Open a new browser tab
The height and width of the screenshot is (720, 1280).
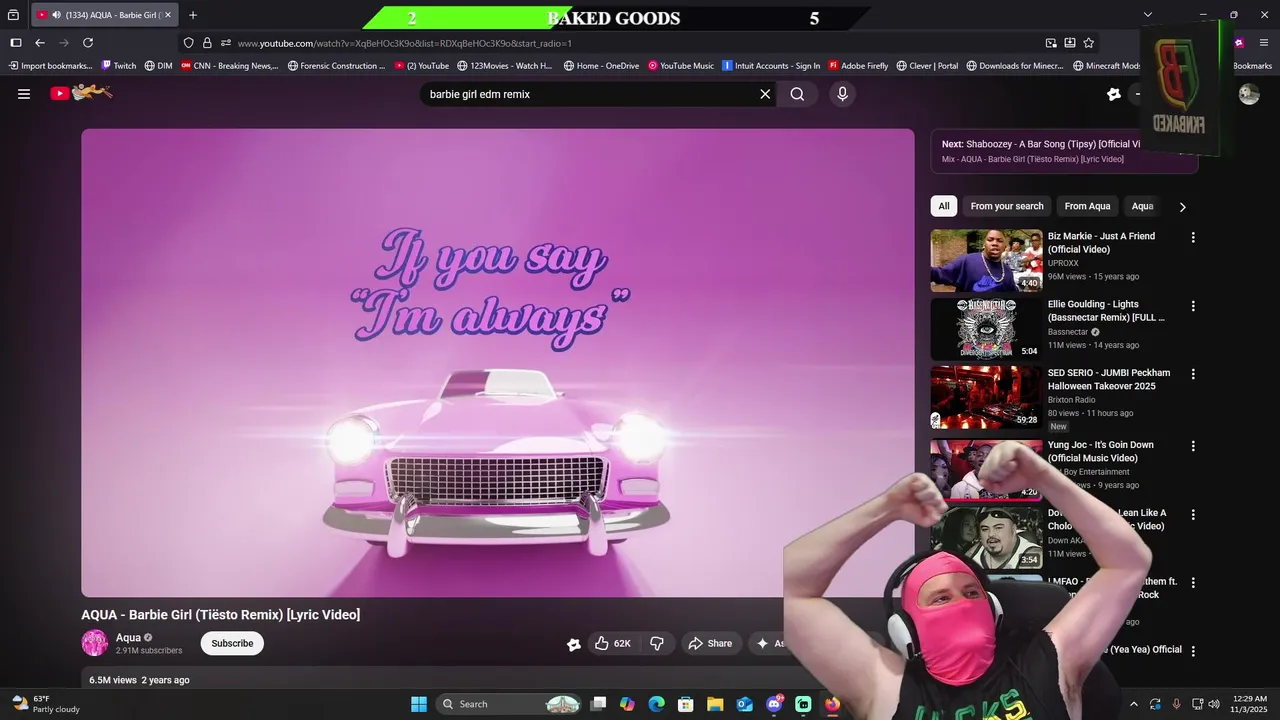pos(193,15)
